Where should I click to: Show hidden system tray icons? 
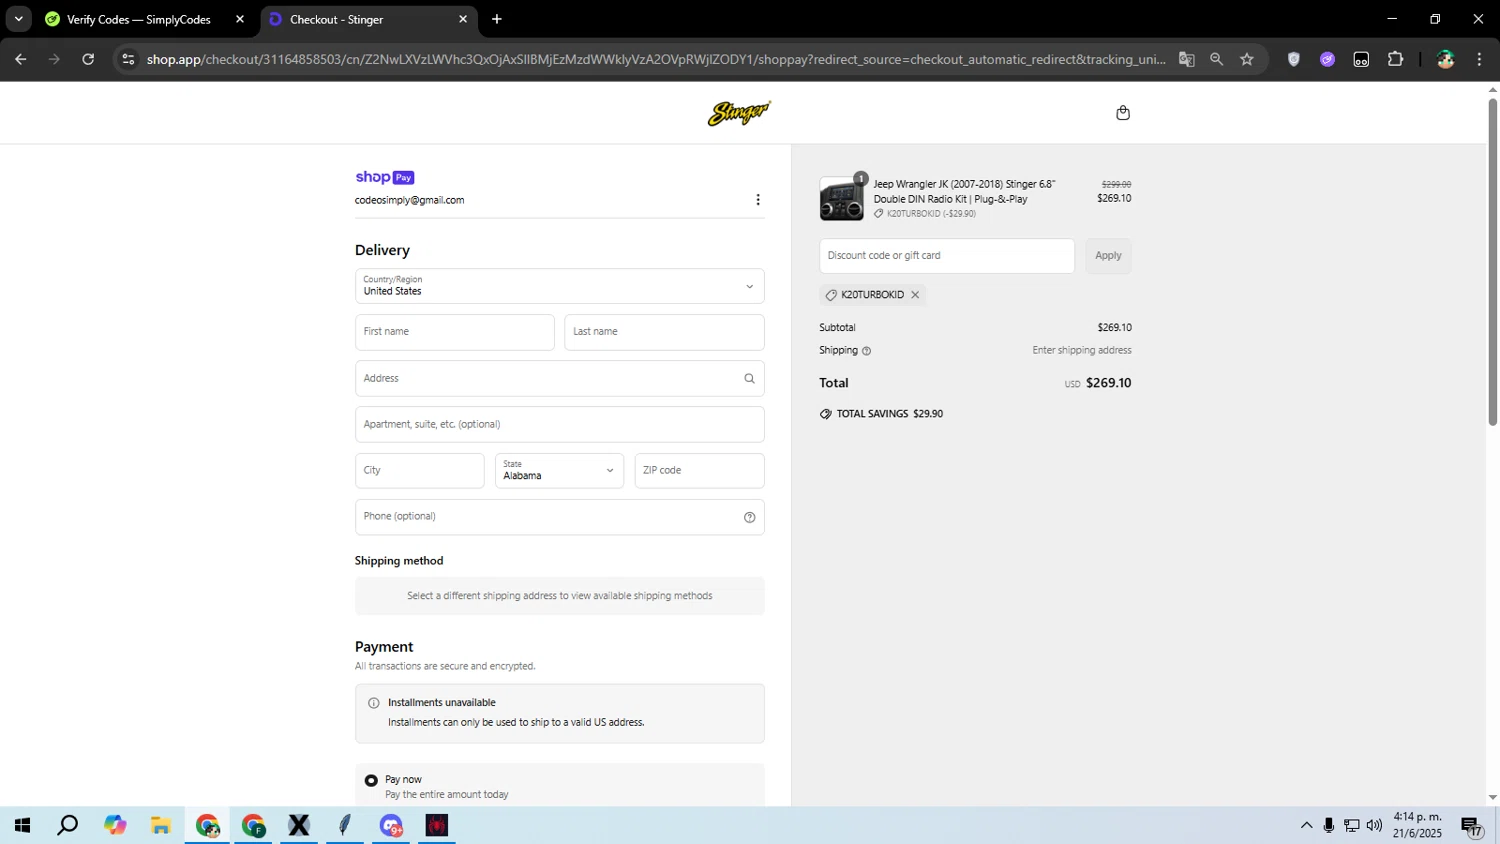(x=1306, y=826)
